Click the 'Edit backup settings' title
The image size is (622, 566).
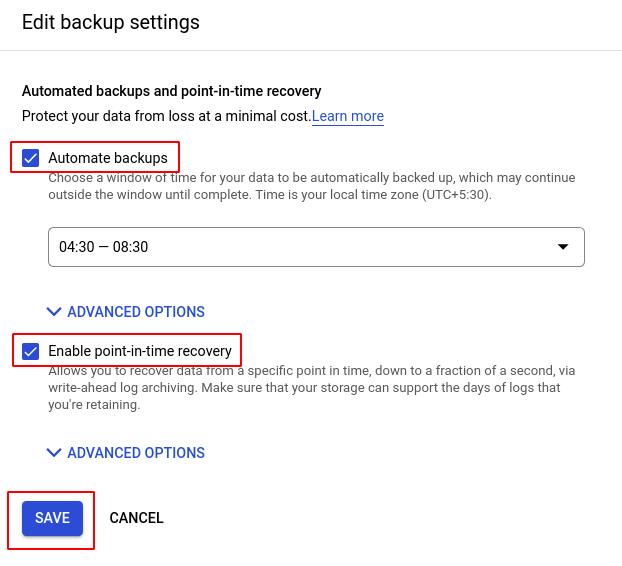pyautogui.click(x=111, y=22)
